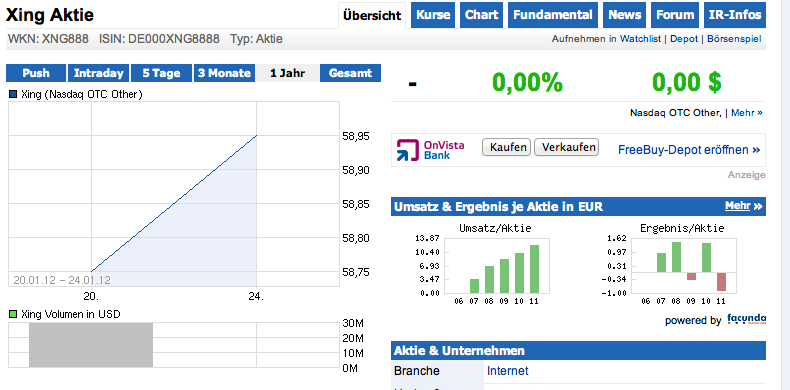790x390 pixels.
Task: Click the Kaufen button
Action: (506, 147)
